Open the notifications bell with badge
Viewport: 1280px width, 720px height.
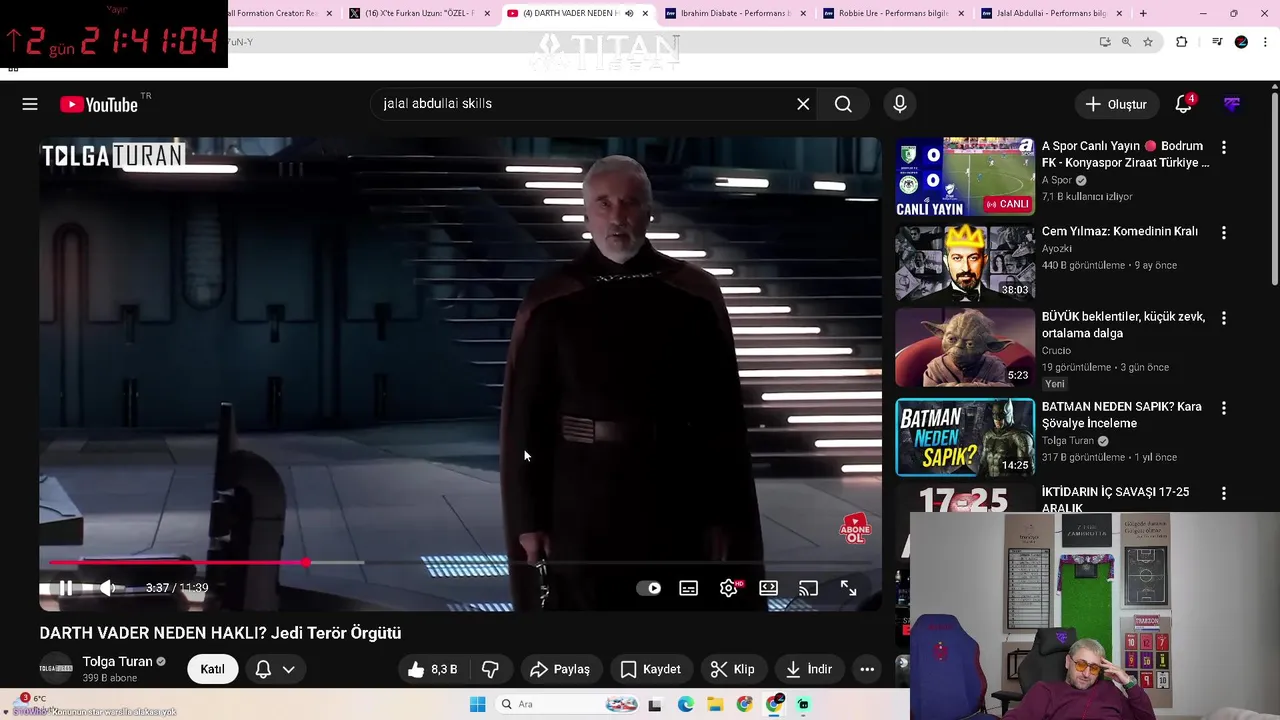coord(1184,104)
